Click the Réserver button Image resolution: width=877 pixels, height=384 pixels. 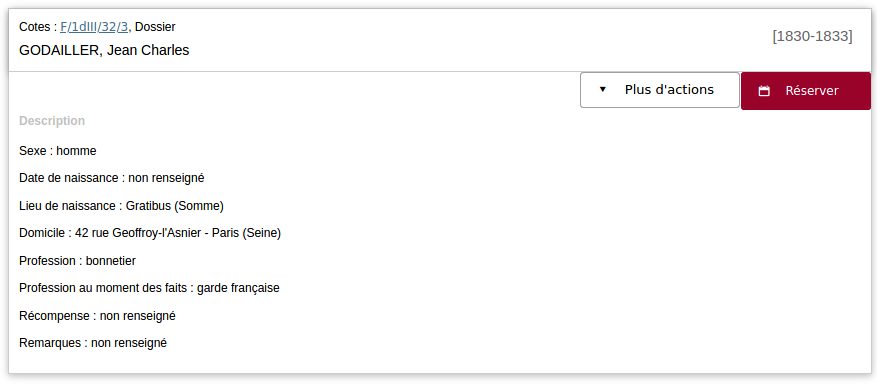[x=806, y=91]
